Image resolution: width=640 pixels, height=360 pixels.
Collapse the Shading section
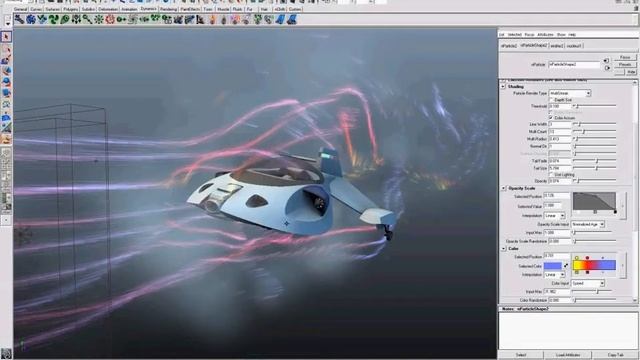(503, 87)
